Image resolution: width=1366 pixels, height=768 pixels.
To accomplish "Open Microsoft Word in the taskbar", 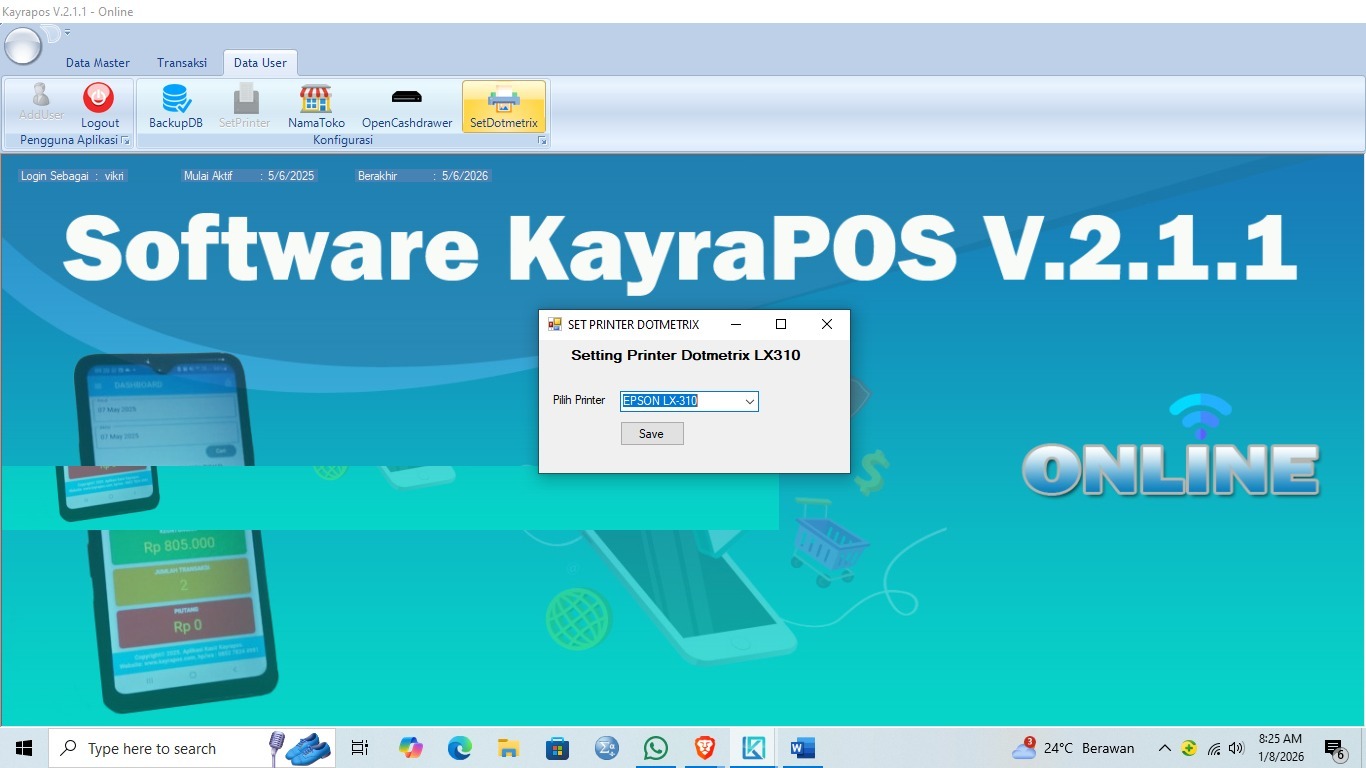I will click(x=802, y=748).
